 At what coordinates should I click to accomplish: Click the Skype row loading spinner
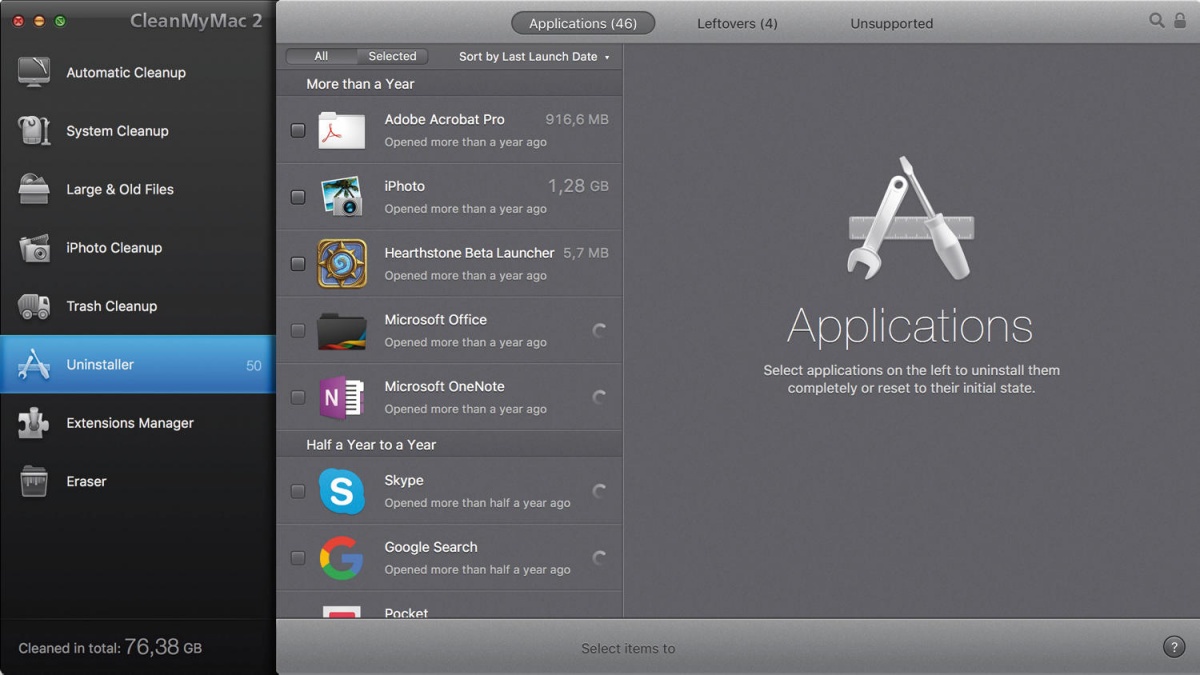pyautogui.click(x=599, y=491)
